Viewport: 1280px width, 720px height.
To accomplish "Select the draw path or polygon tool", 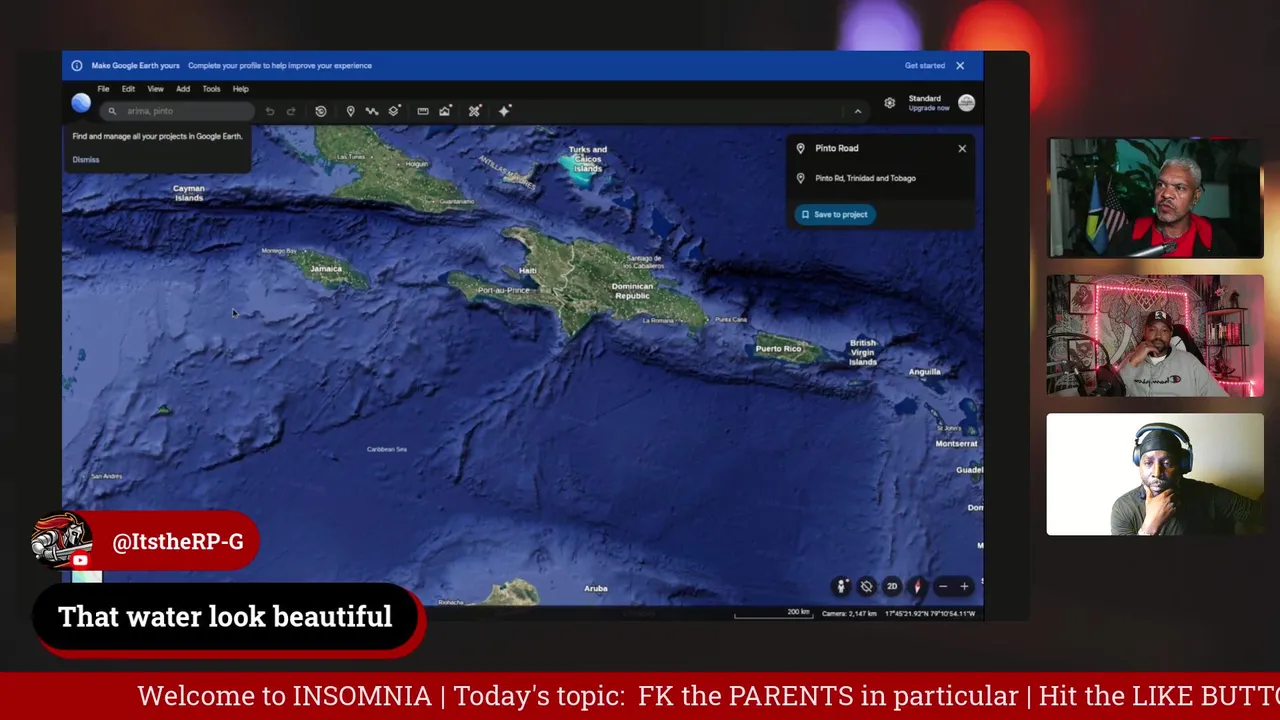I will pos(372,111).
